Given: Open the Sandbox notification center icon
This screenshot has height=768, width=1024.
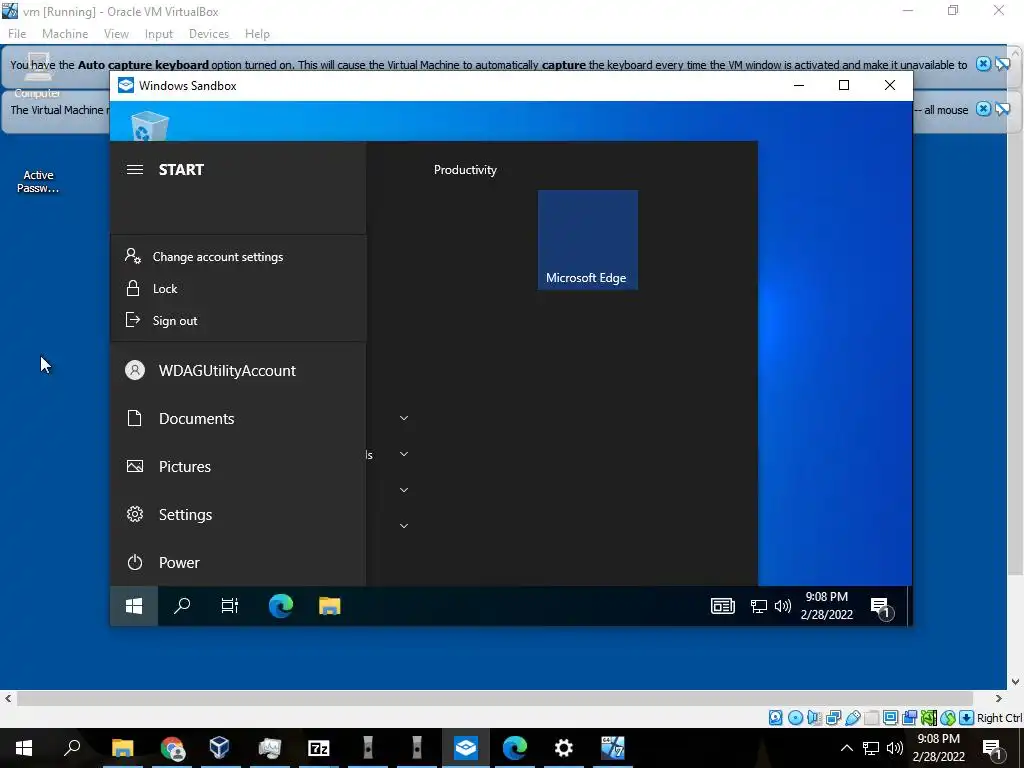Looking at the screenshot, I should point(880,607).
